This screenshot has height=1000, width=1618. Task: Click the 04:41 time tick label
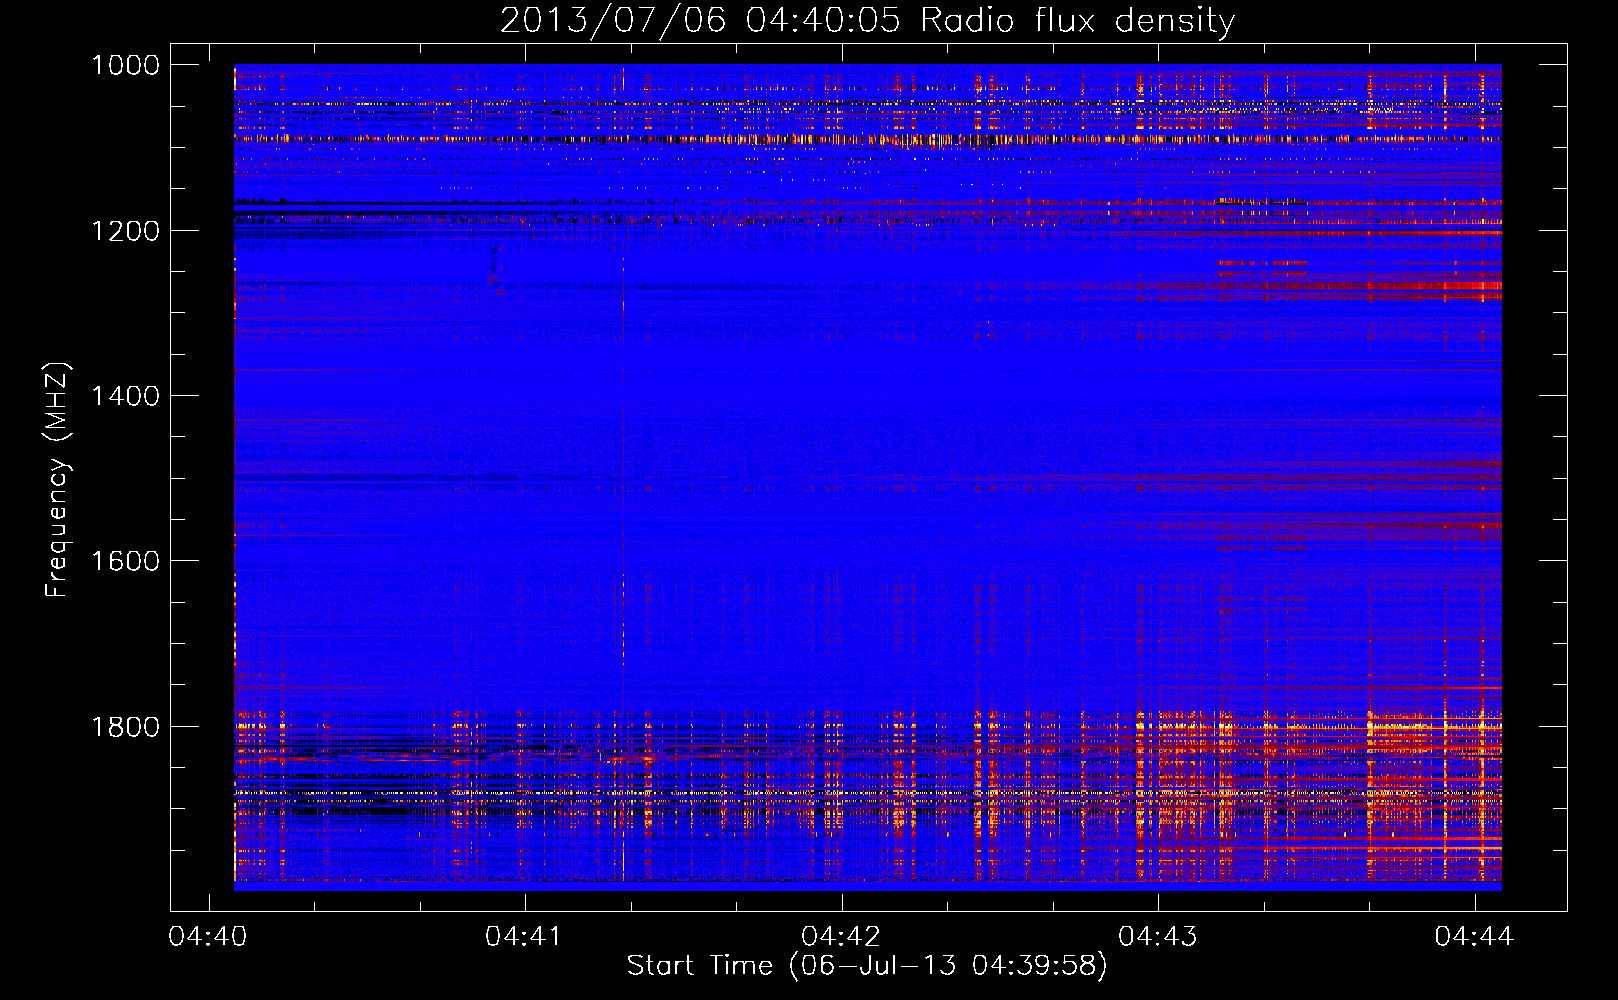pos(524,936)
